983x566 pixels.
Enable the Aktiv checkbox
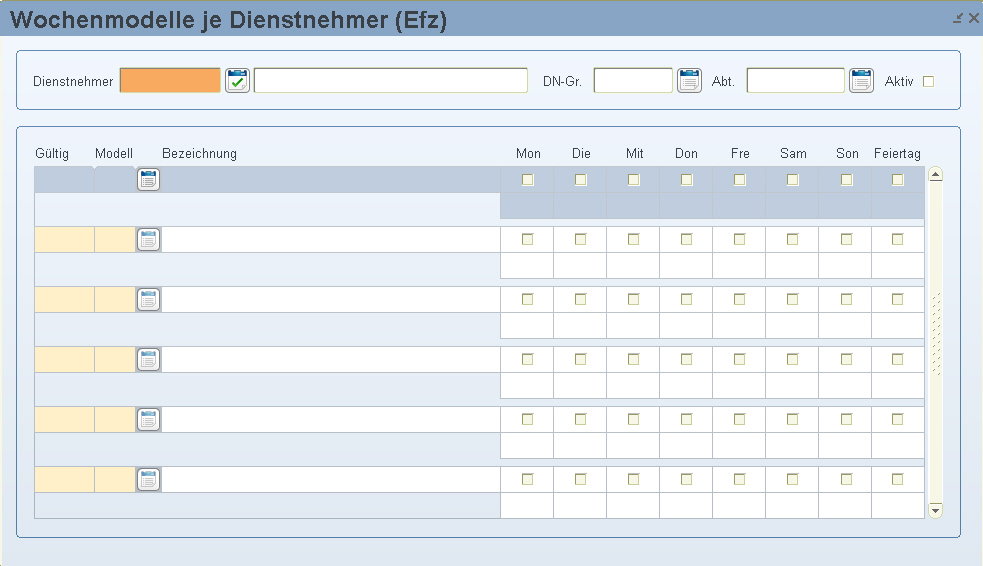click(928, 82)
